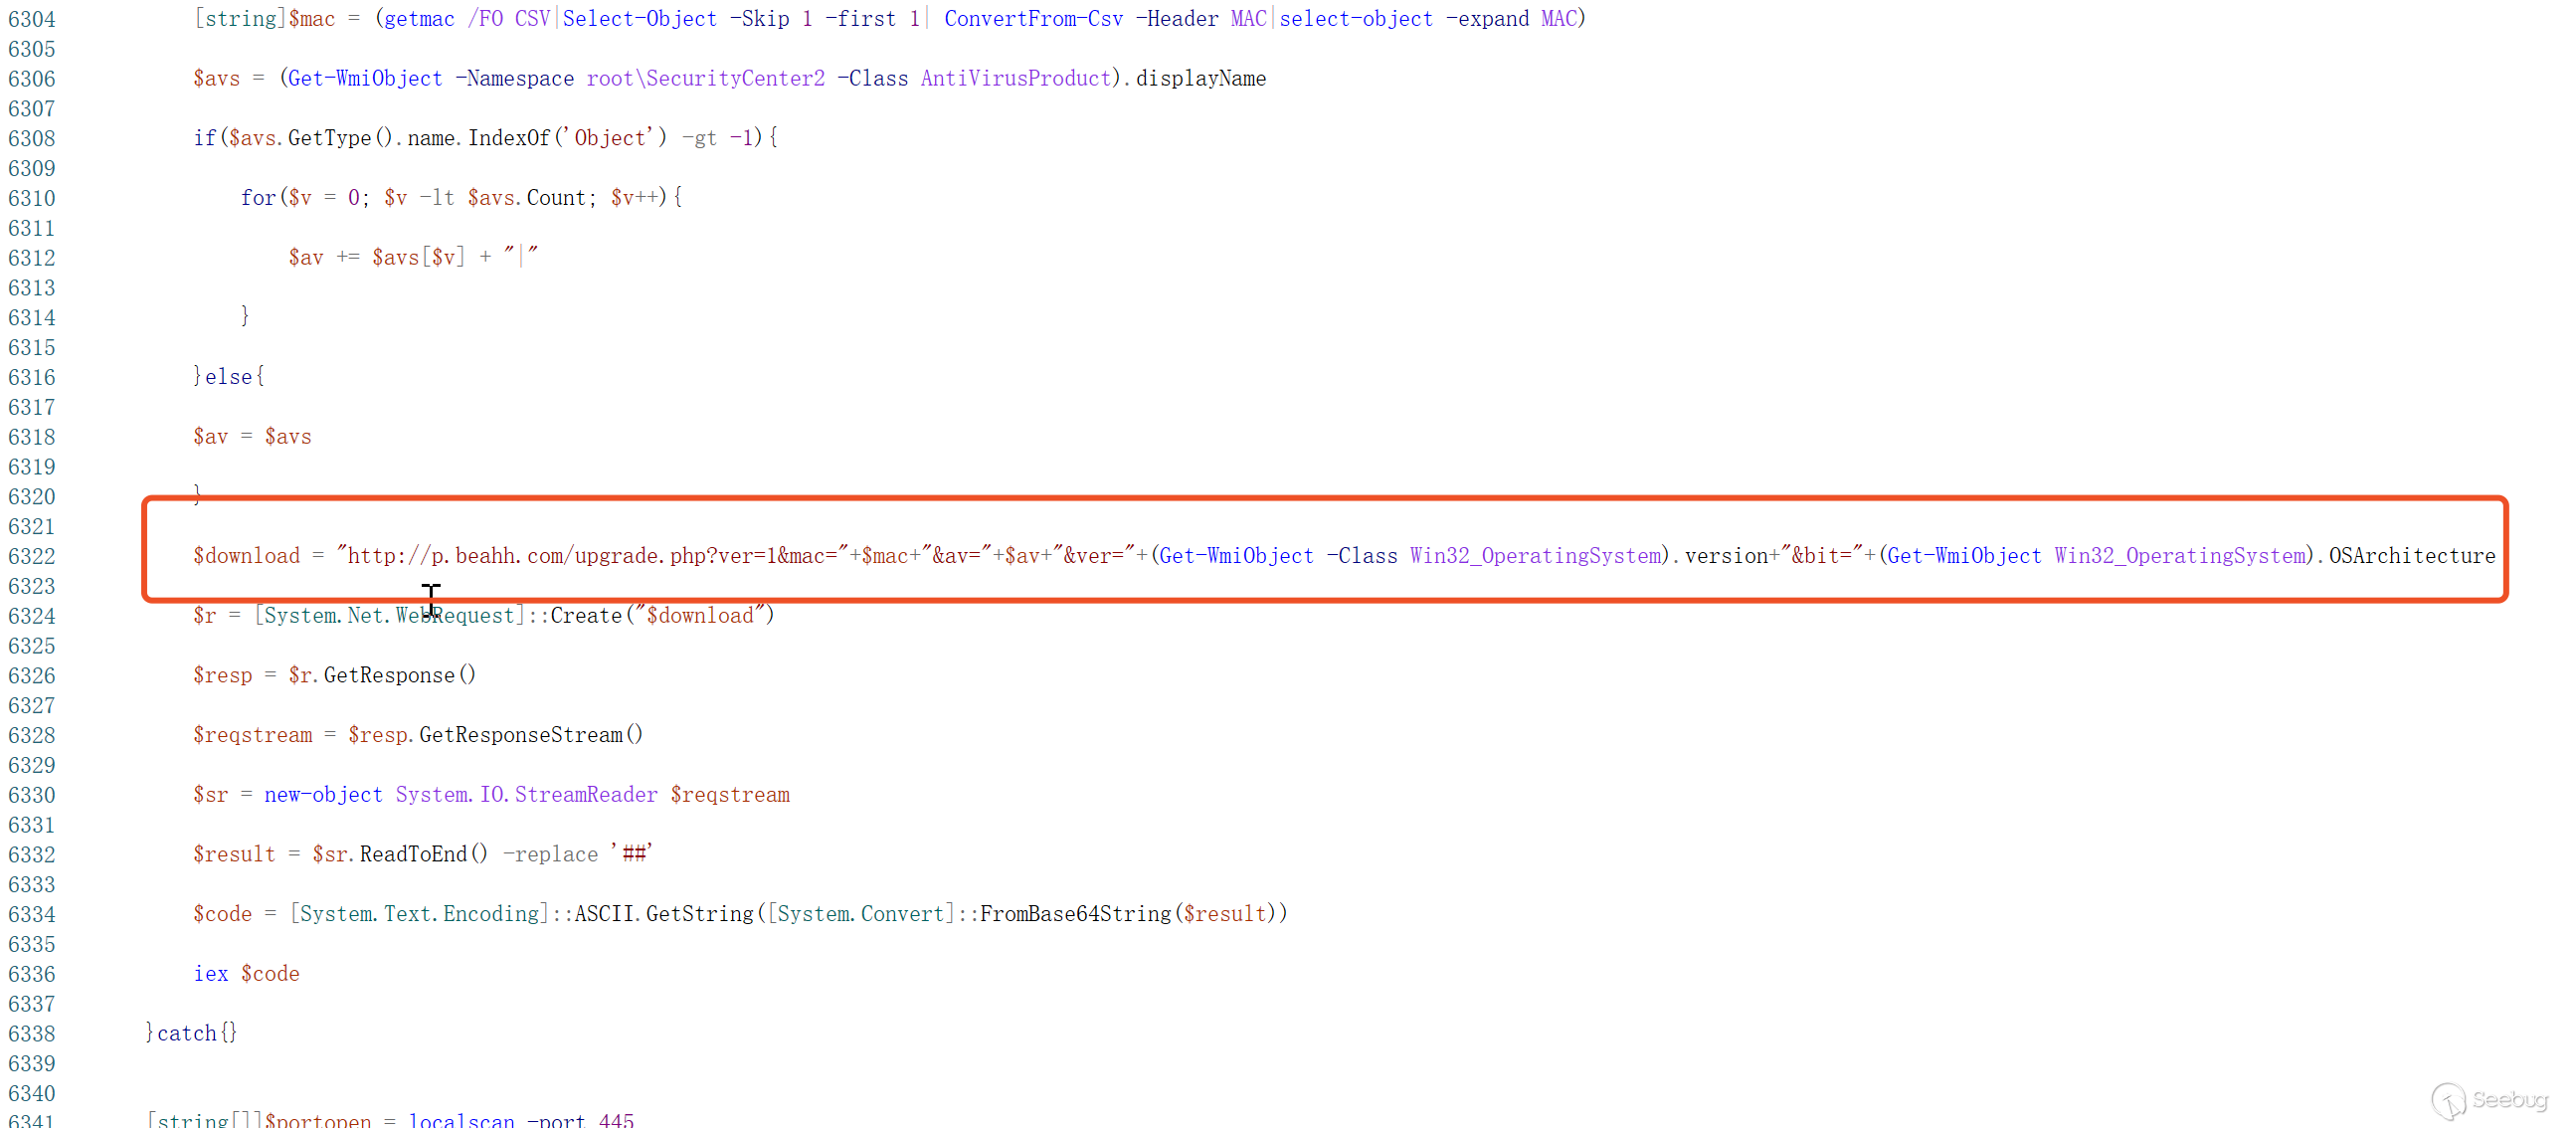Click the getmac command text
This screenshot has height=1128, width=2576.
[x=419, y=20]
